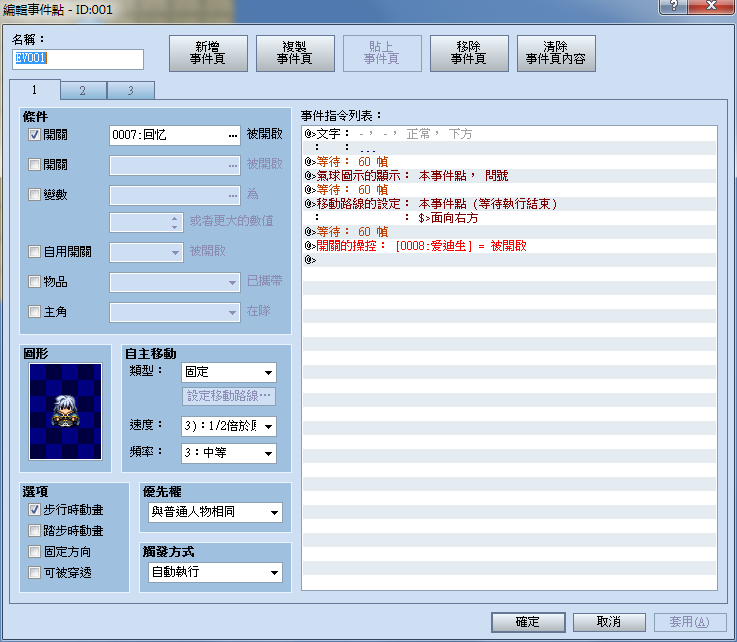Screen dimensions: 737x642
Task: Click the 新增事件頁 button
Action: pos(208,53)
